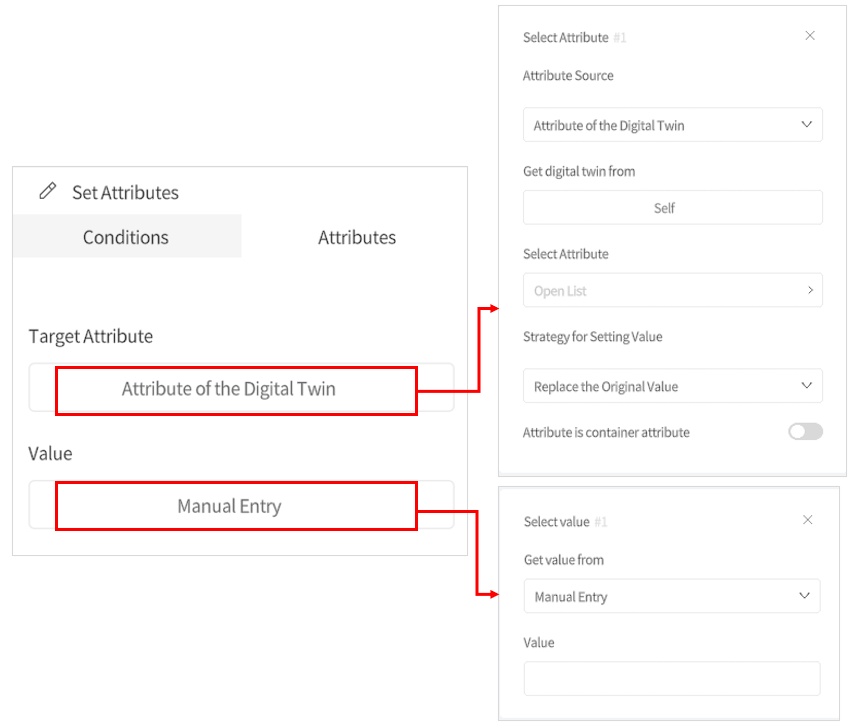Screen dimensions: 854x728
Task: Click the chevron arrow in Attribute Source box
Action: [807, 125]
